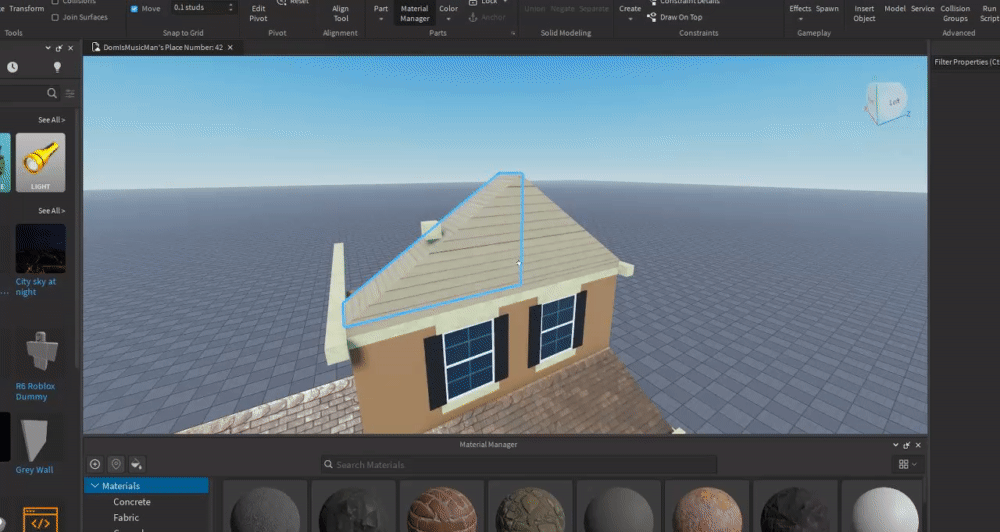Pop out the Material Manager panel
This screenshot has width=1000, height=532.
click(x=906, y=445)
